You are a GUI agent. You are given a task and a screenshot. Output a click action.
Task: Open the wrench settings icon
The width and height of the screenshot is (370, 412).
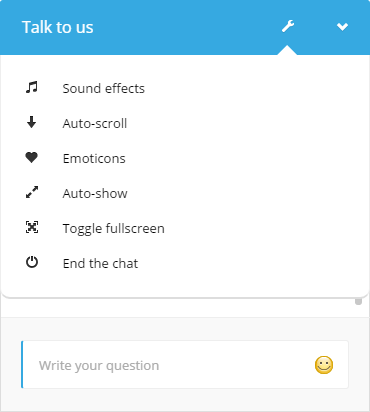click(x=288, y=26)
